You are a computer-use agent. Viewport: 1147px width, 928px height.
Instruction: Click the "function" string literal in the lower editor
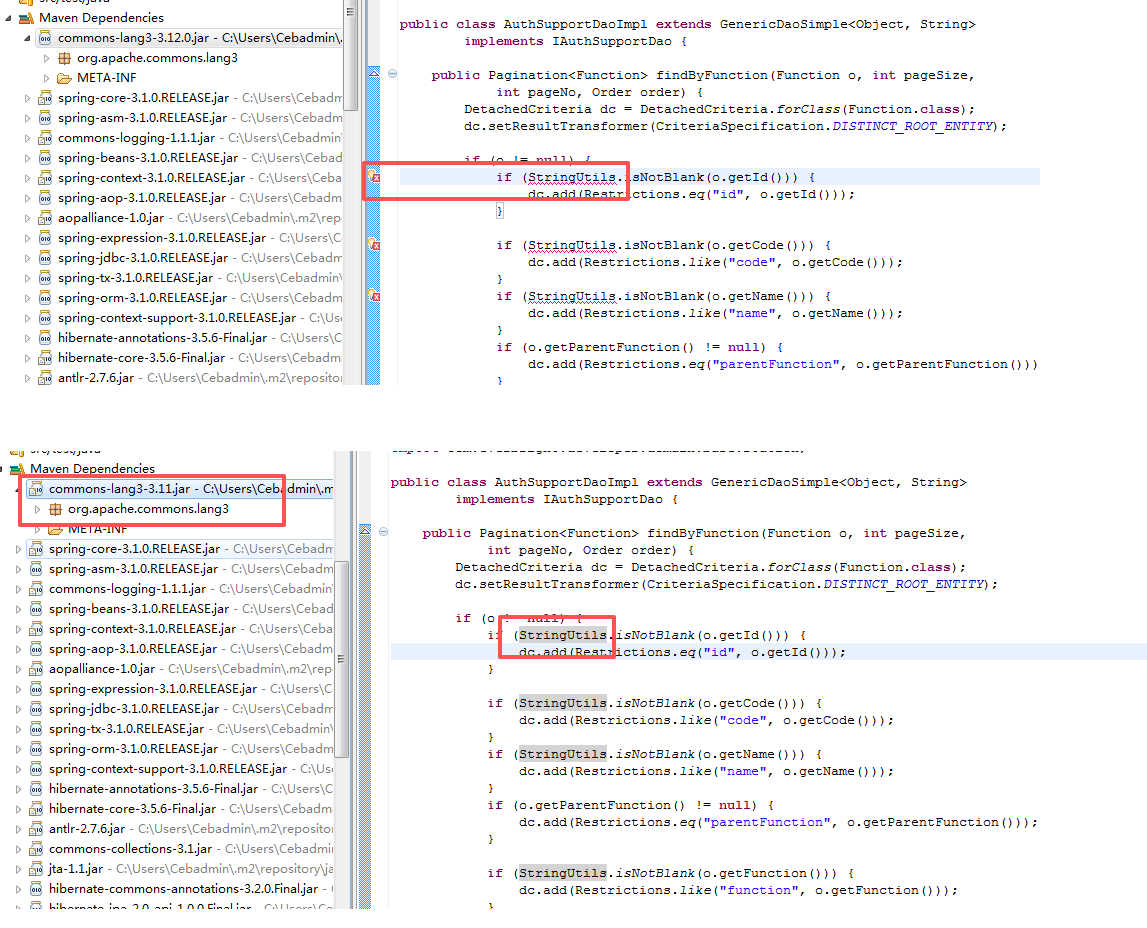[x=759, y=890]
